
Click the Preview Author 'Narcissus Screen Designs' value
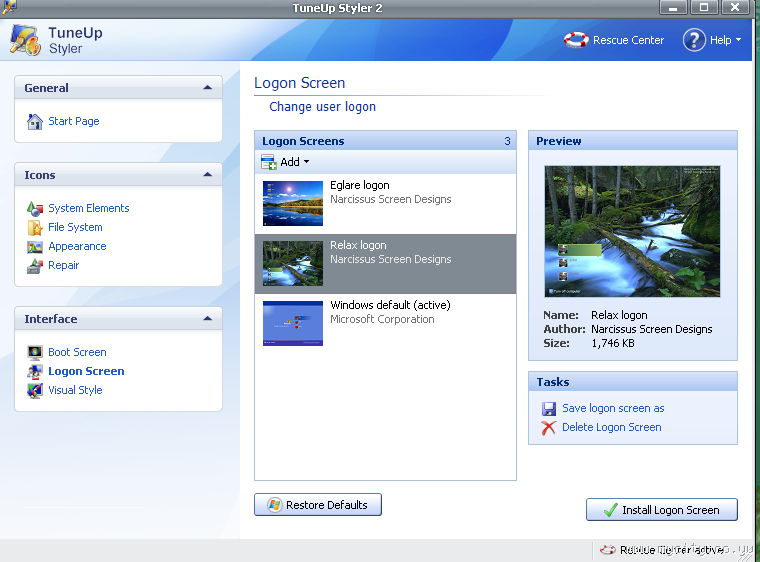click(x=651, y=329)
